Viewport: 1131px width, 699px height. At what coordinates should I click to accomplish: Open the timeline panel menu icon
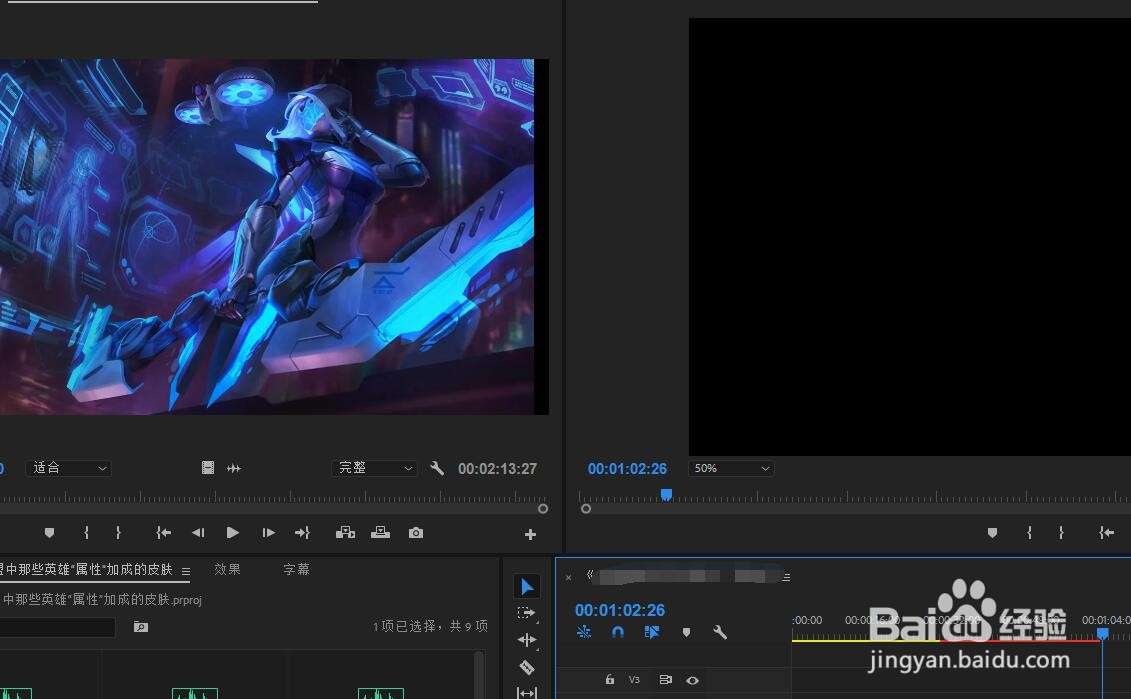point(786,577)
